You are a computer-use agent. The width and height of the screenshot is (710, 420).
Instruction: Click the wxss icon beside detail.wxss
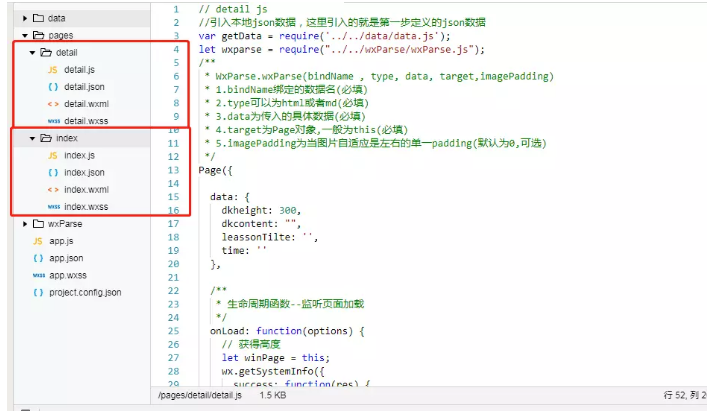[53, 121]
